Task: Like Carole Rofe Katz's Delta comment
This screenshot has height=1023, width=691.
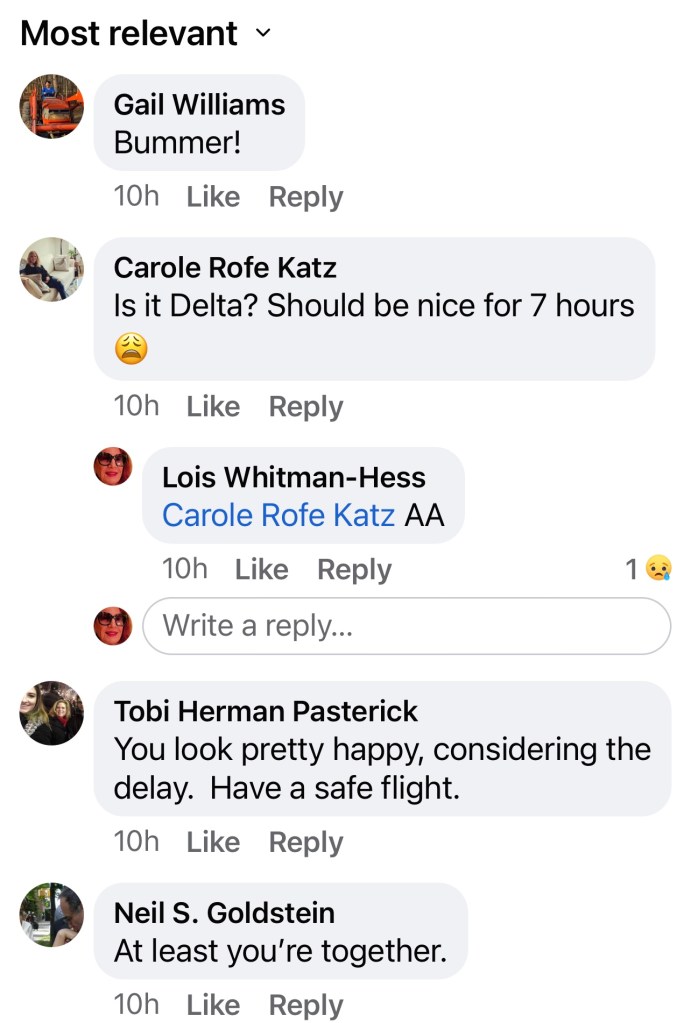Action: 213,406
